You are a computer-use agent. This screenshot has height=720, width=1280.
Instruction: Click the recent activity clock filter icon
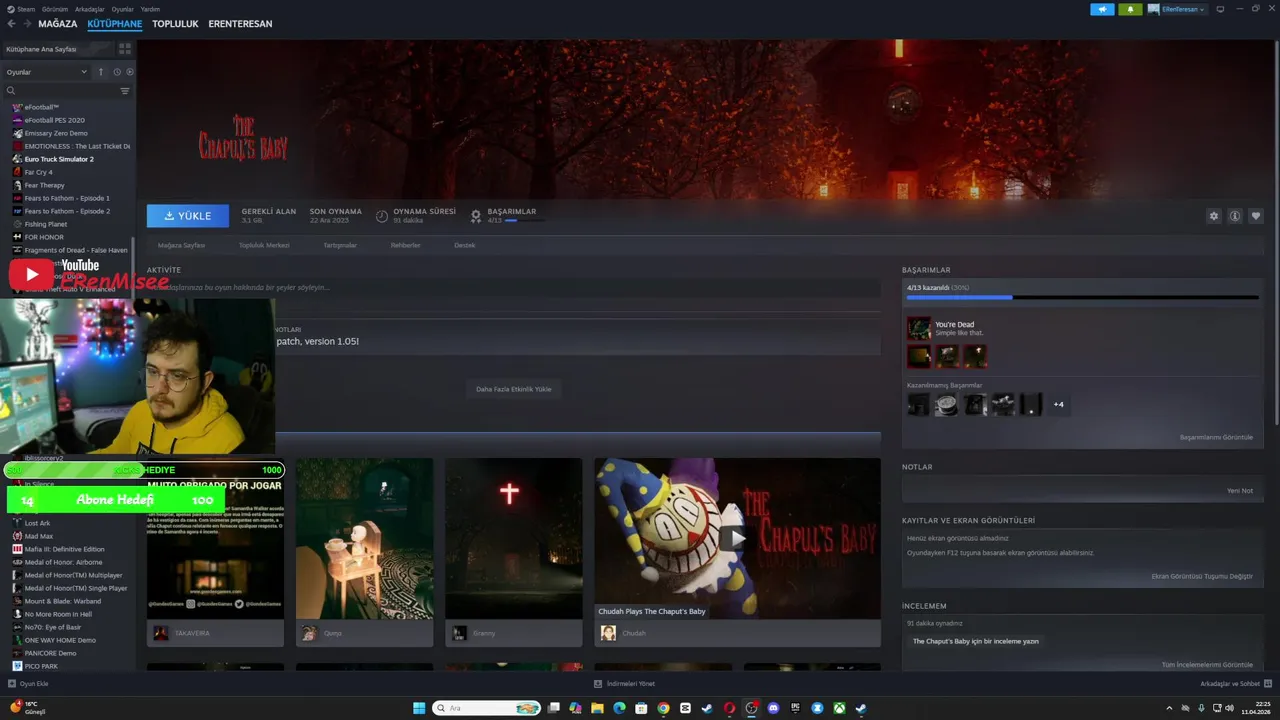(x=117, y=72)
